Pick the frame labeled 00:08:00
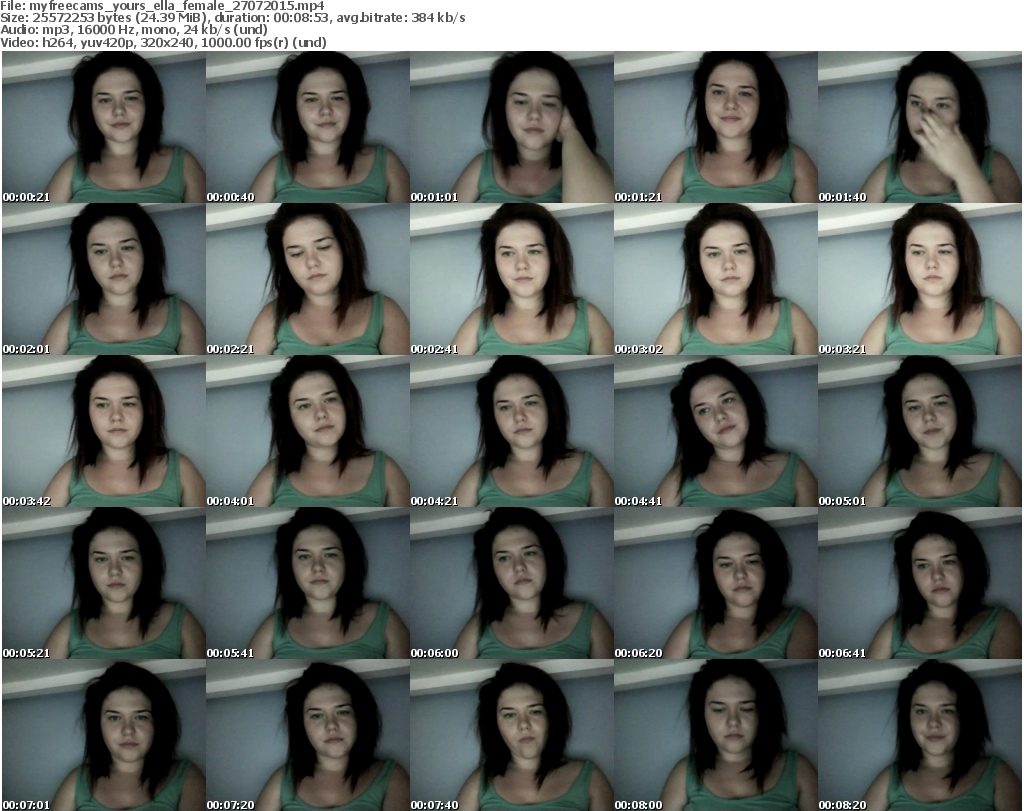The width and height of the screenshot is (1024, 811). pos(716,735)
